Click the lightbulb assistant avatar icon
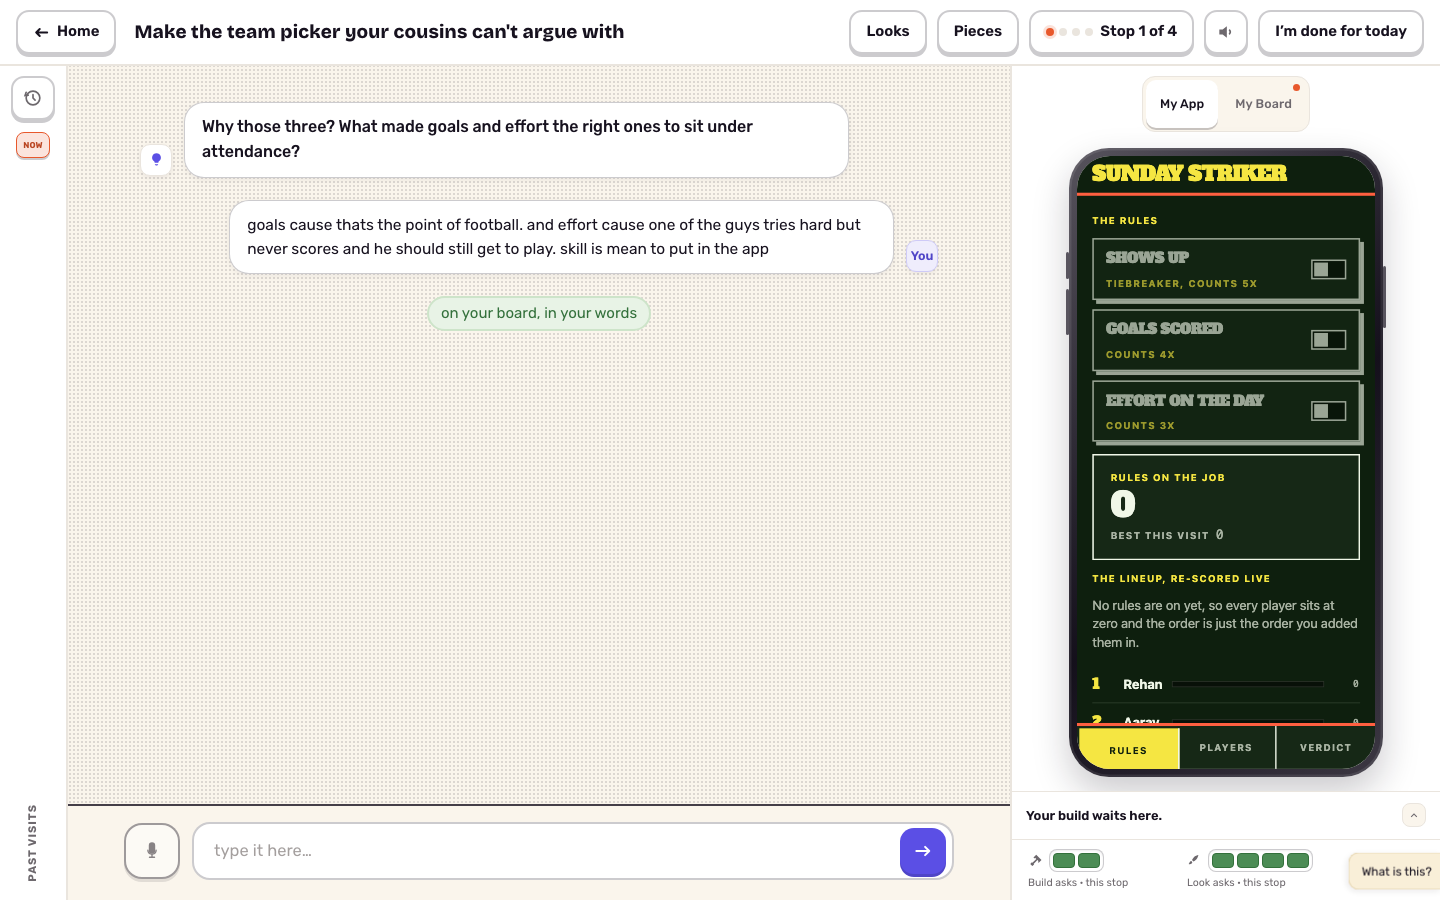The image size is (1440, 900). 156,159
